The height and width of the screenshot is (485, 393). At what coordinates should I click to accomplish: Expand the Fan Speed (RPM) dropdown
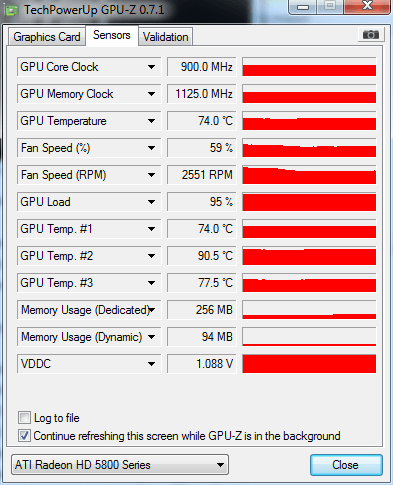[152, 175]
